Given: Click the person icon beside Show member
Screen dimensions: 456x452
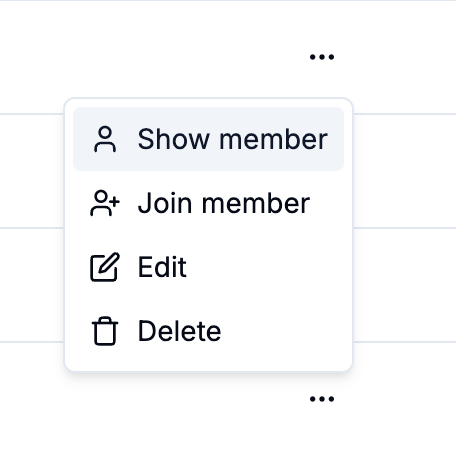Looking at the screenshot, I should coord(105,139).
